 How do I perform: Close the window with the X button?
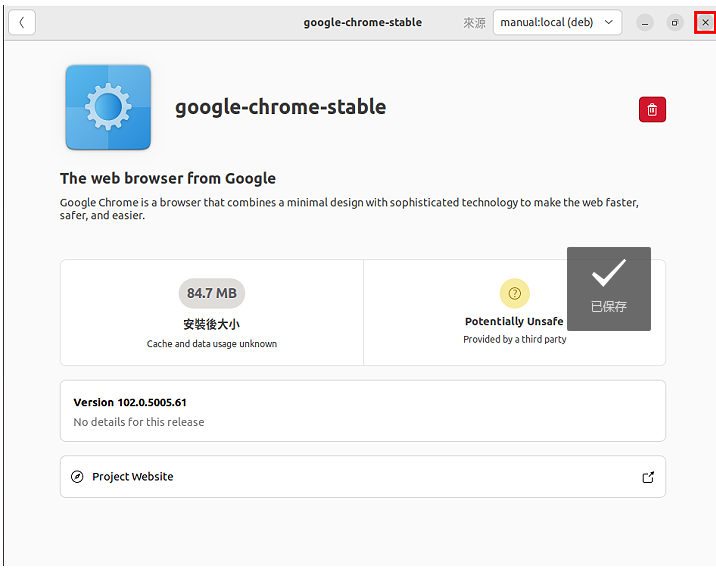[705, 22]
